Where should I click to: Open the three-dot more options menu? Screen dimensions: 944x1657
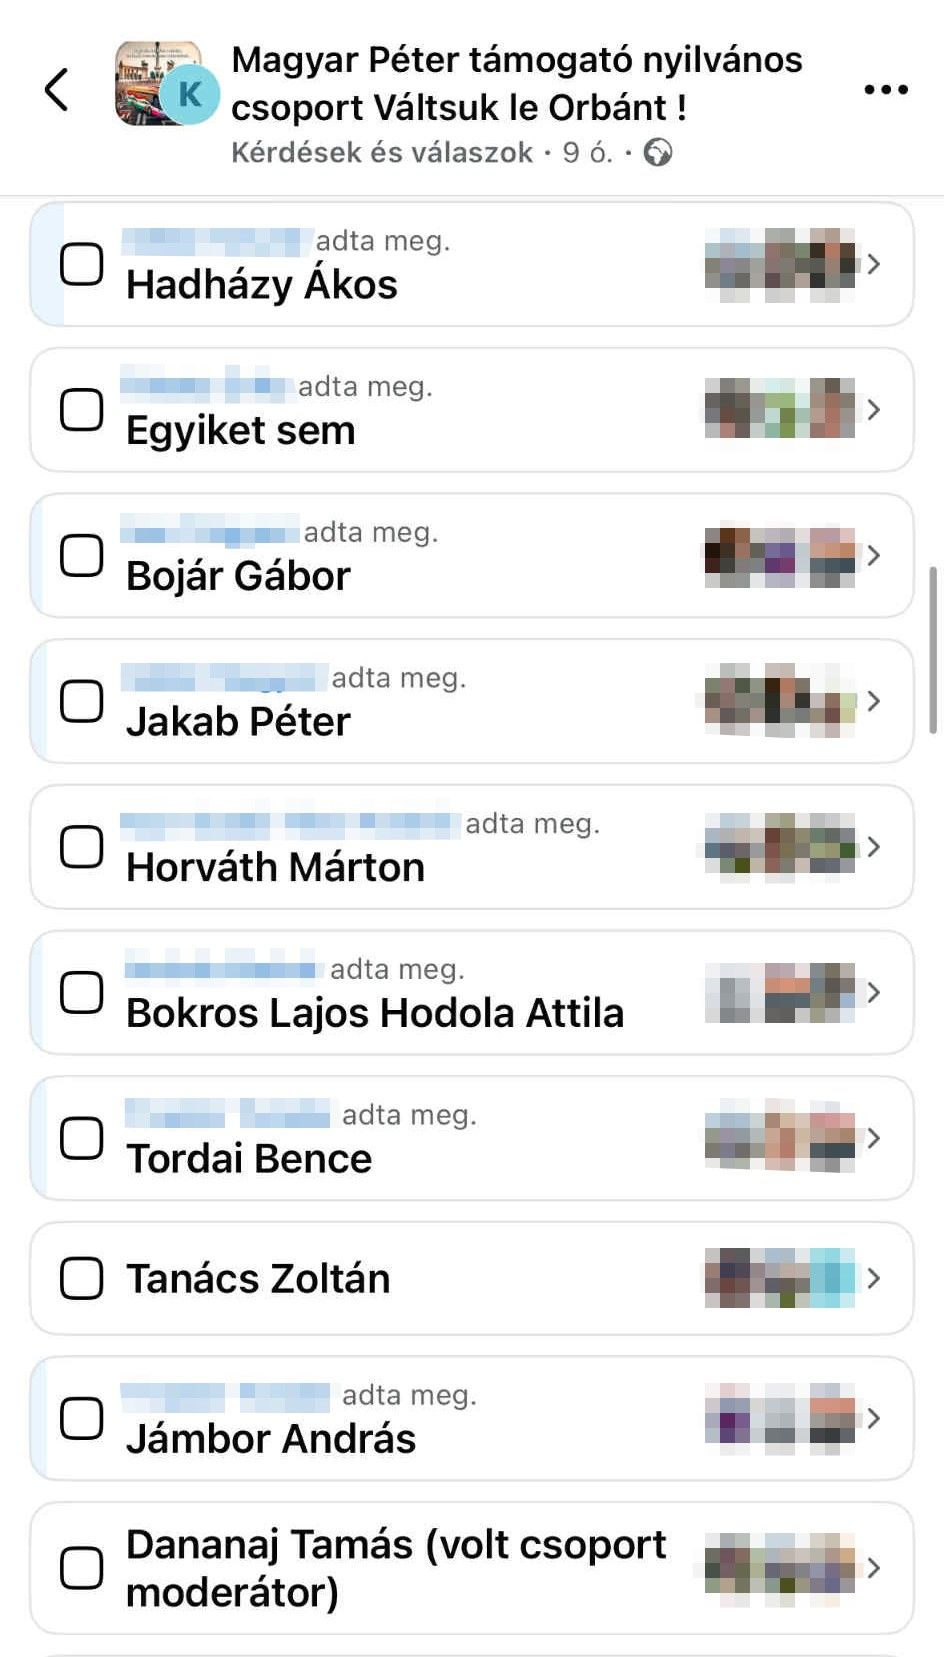[886, 90]
